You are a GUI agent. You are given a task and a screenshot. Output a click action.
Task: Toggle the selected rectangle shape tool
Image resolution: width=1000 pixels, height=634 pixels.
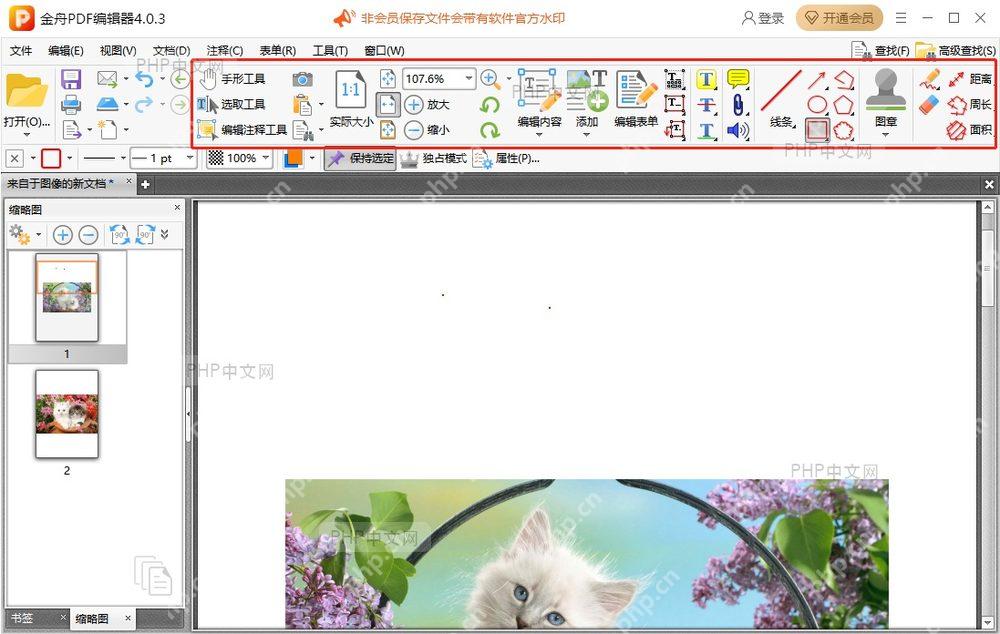[817, 130]
